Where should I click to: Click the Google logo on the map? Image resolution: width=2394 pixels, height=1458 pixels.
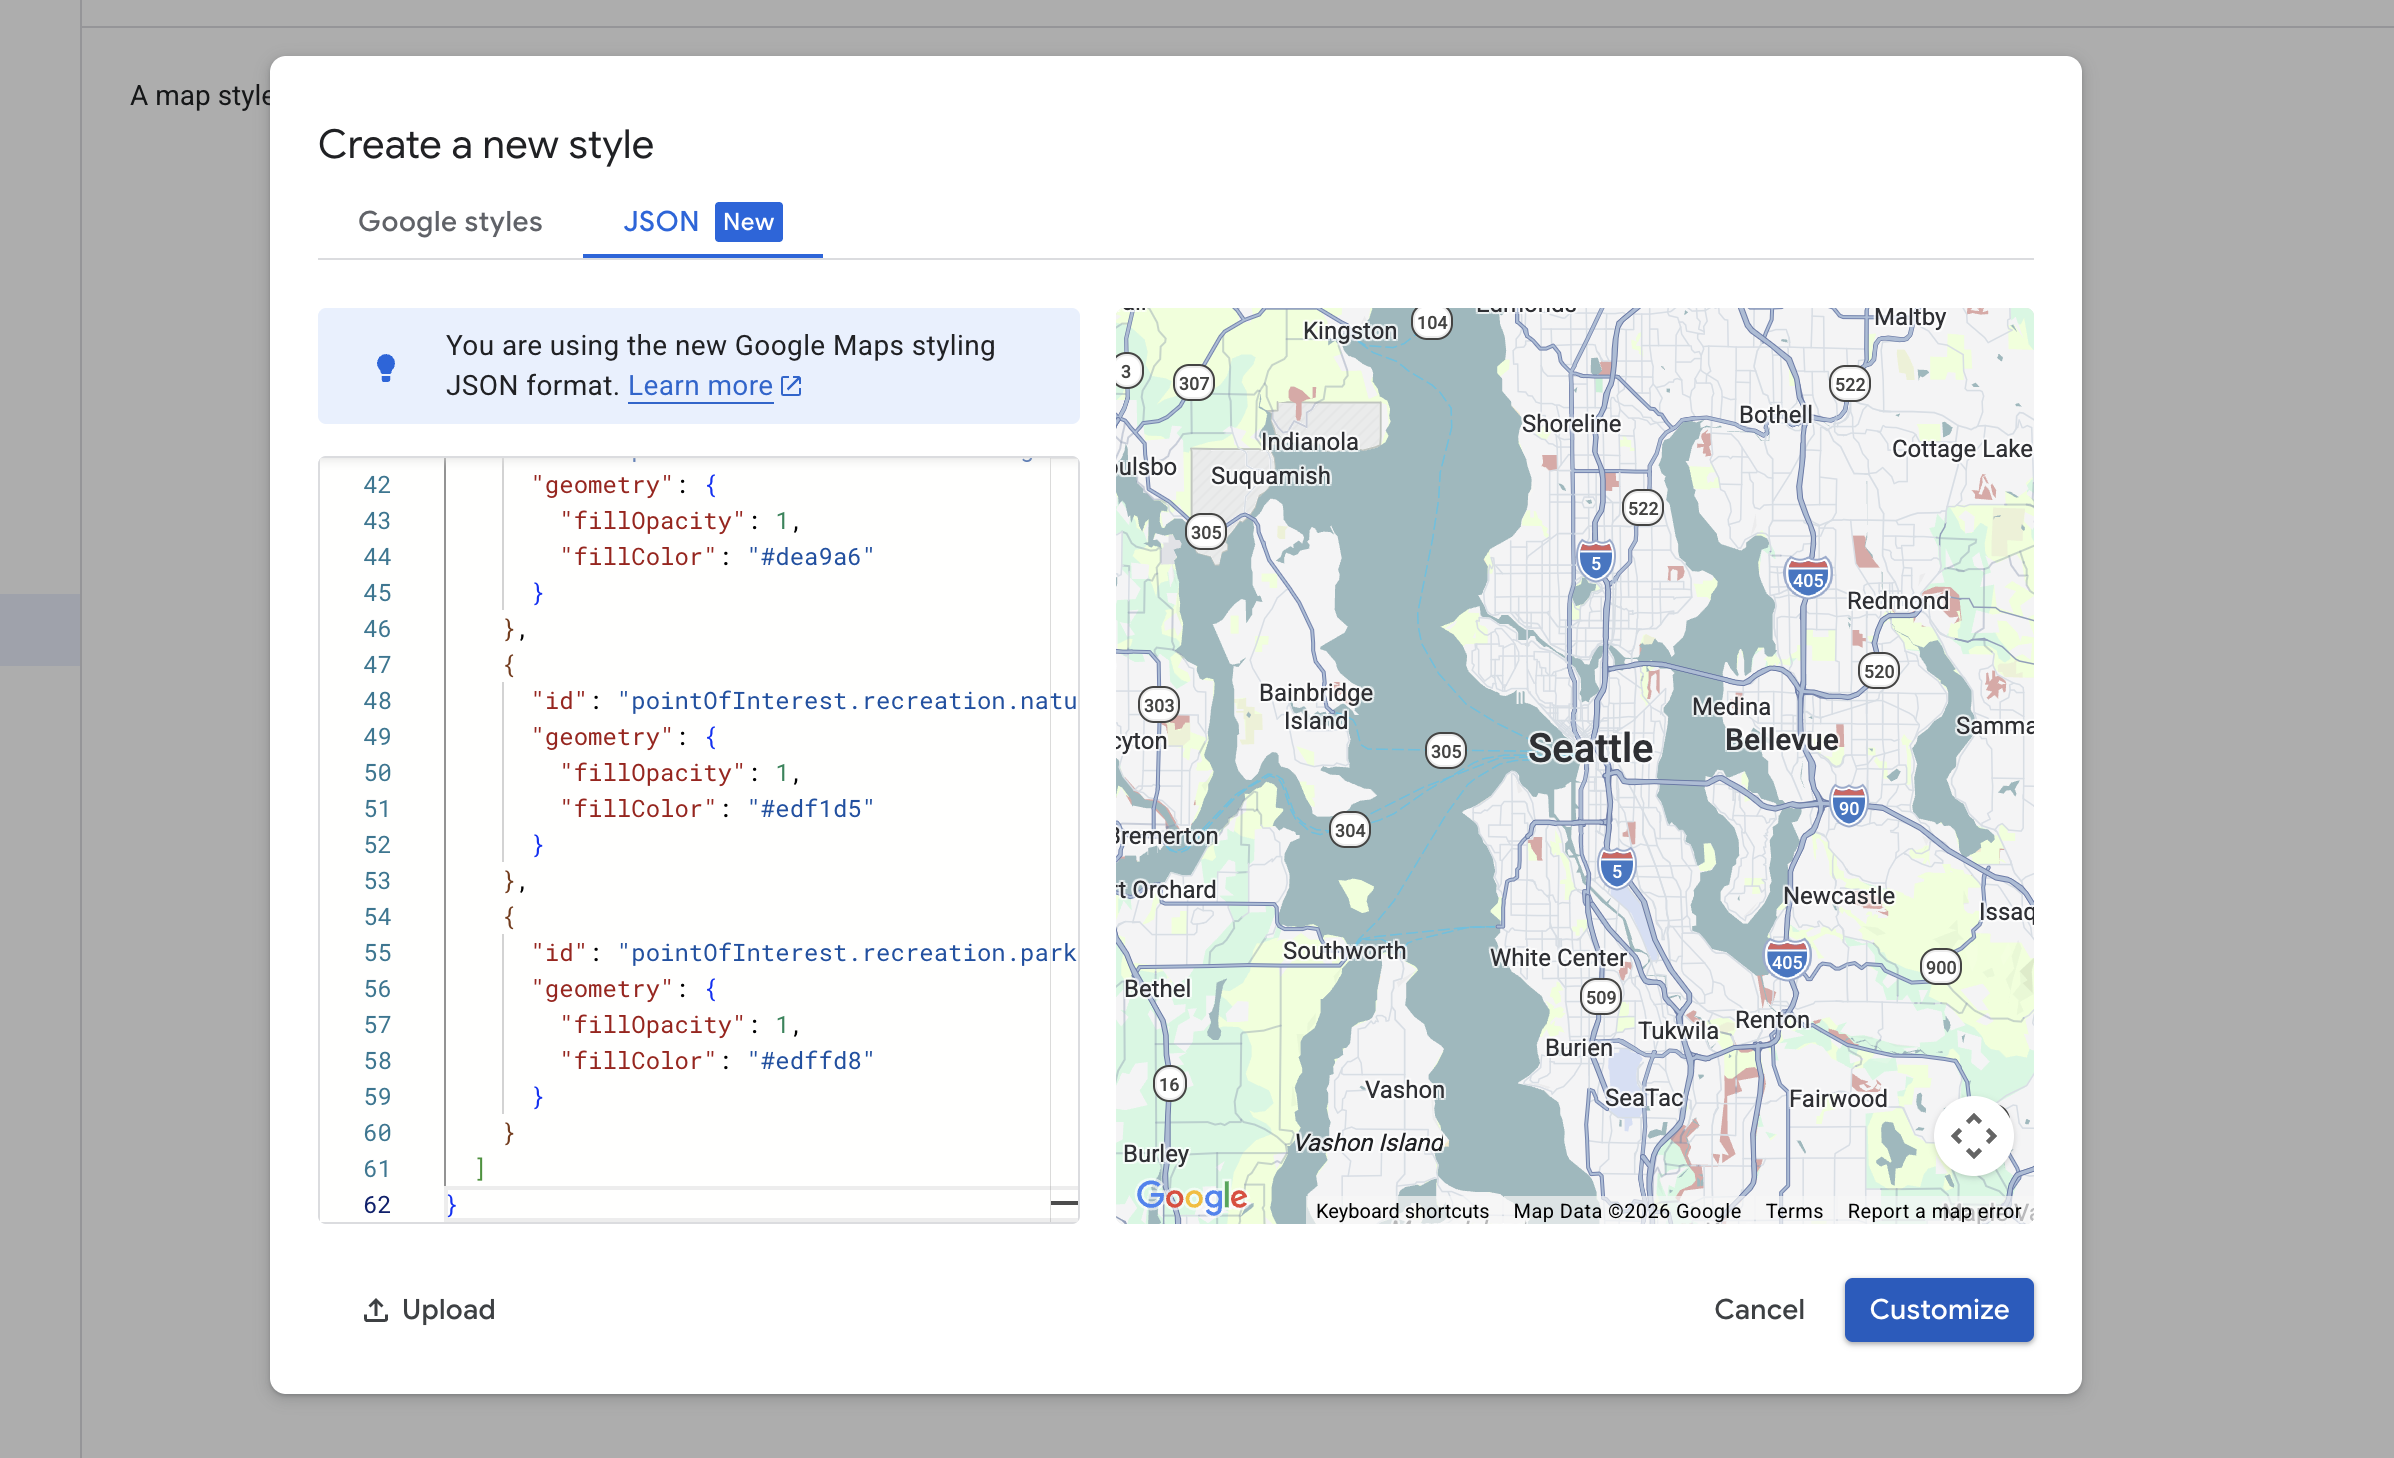tap(1191, 1196)
